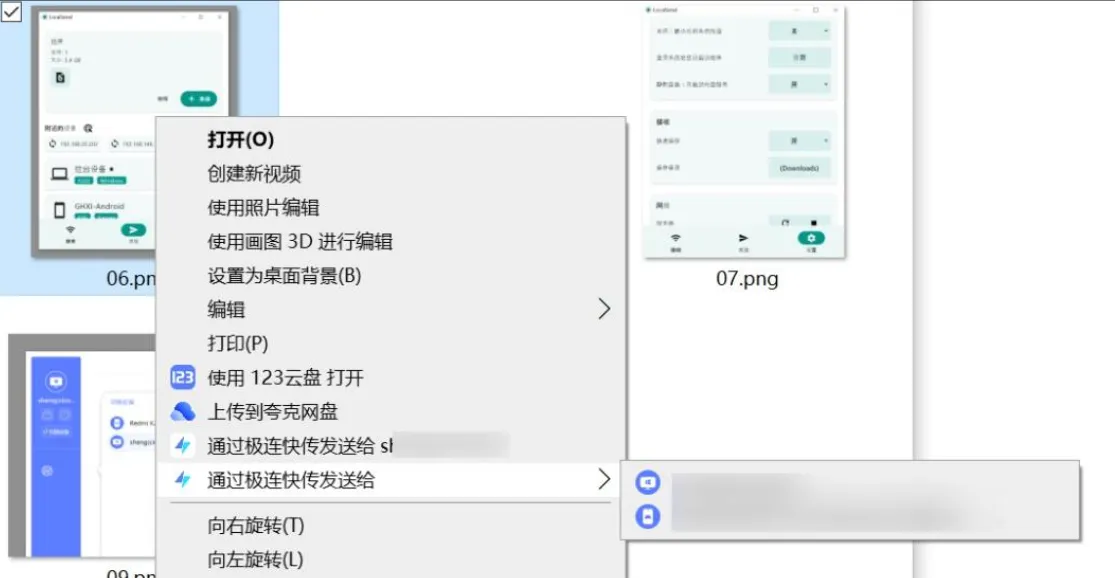Image resolution: width=1115 pixels, height=578 pixels.
Task: Select the 07.png file thumbnail
Action: [x=744, y=132]
